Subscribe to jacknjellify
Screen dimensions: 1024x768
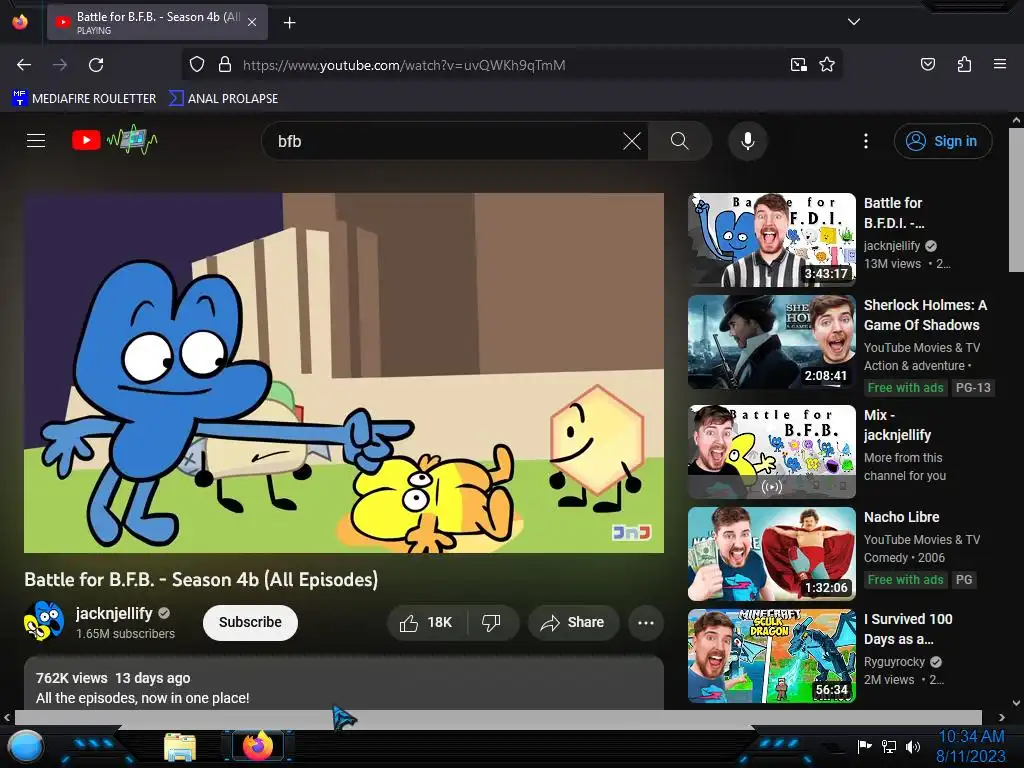(x=250, y=622)
